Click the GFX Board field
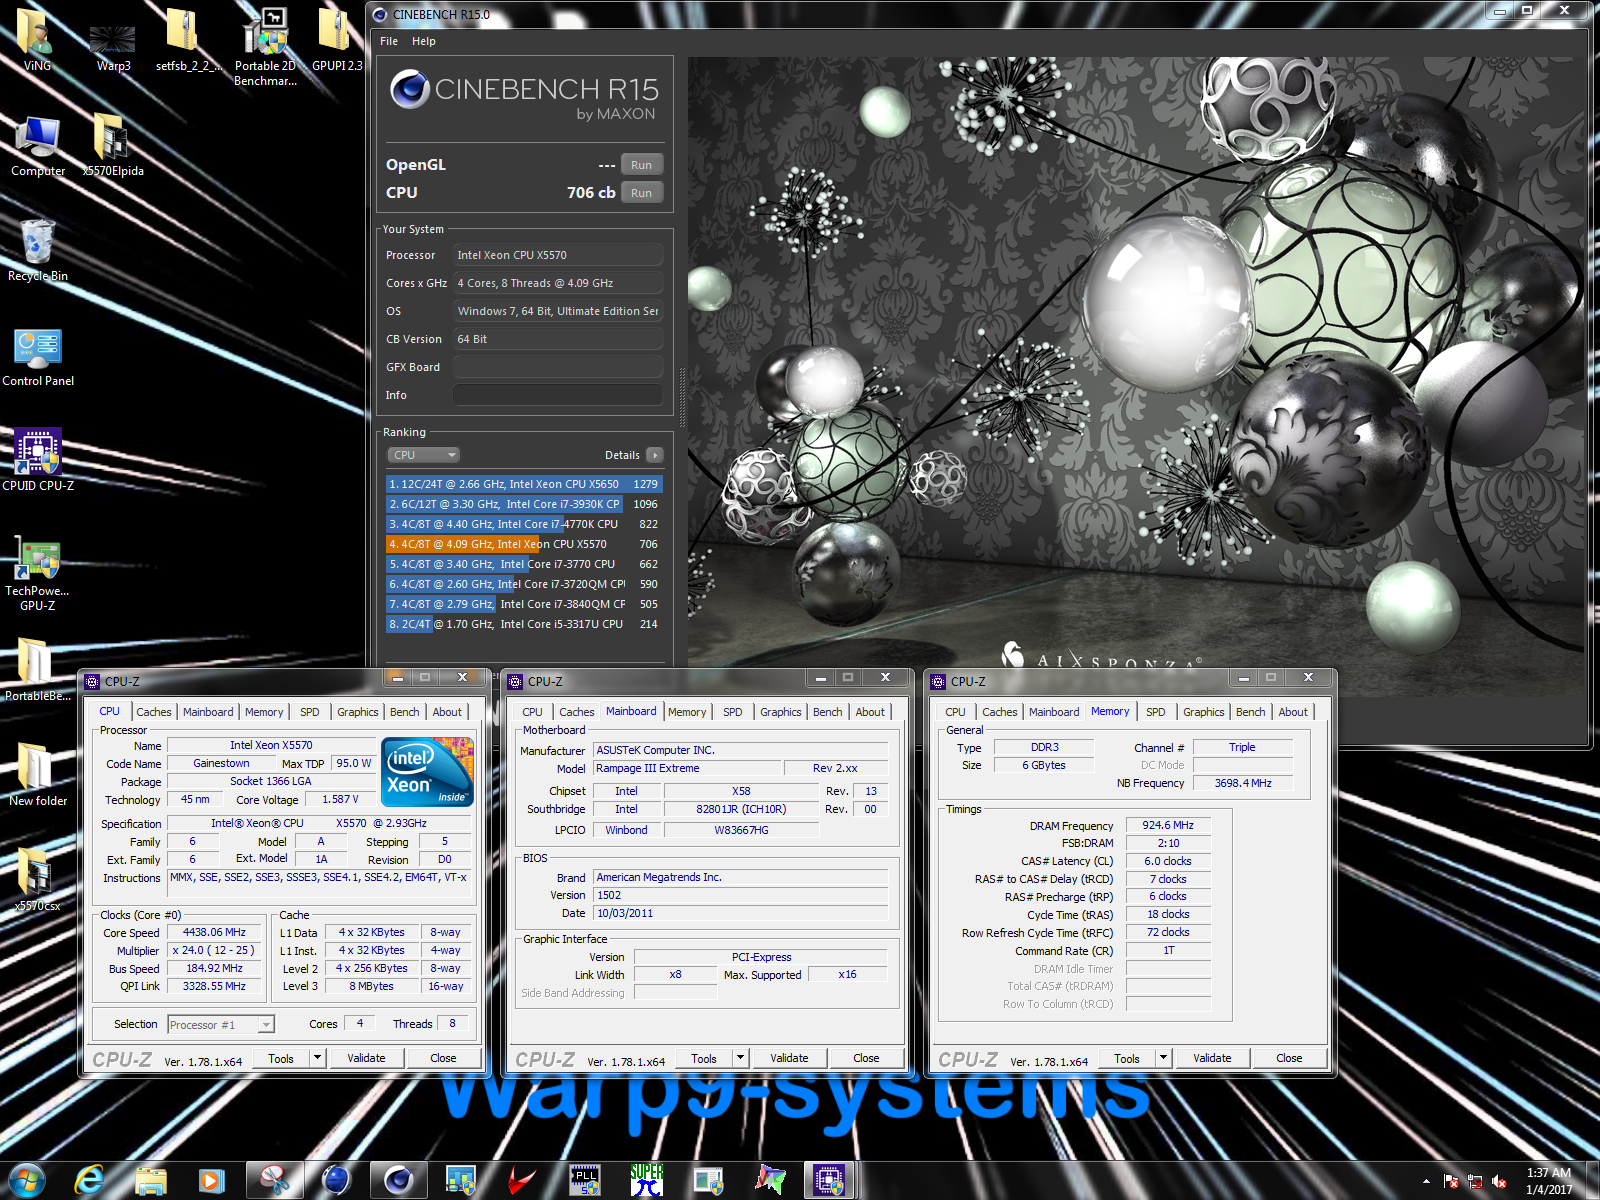 558,367
